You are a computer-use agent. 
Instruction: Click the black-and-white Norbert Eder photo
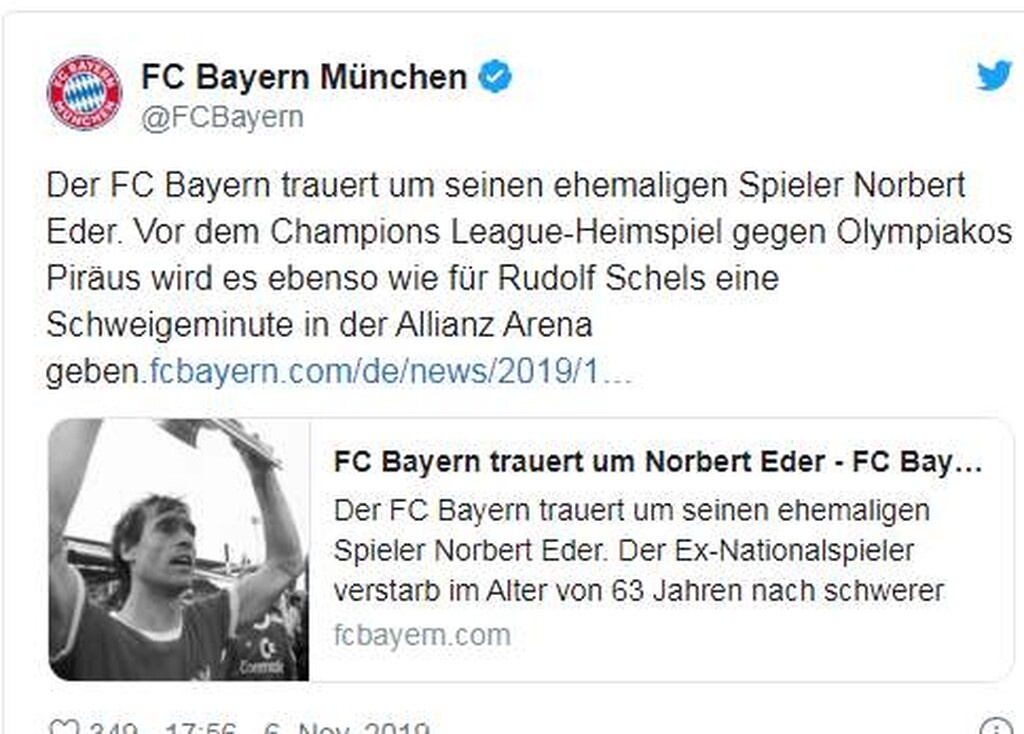coord(179,549)
